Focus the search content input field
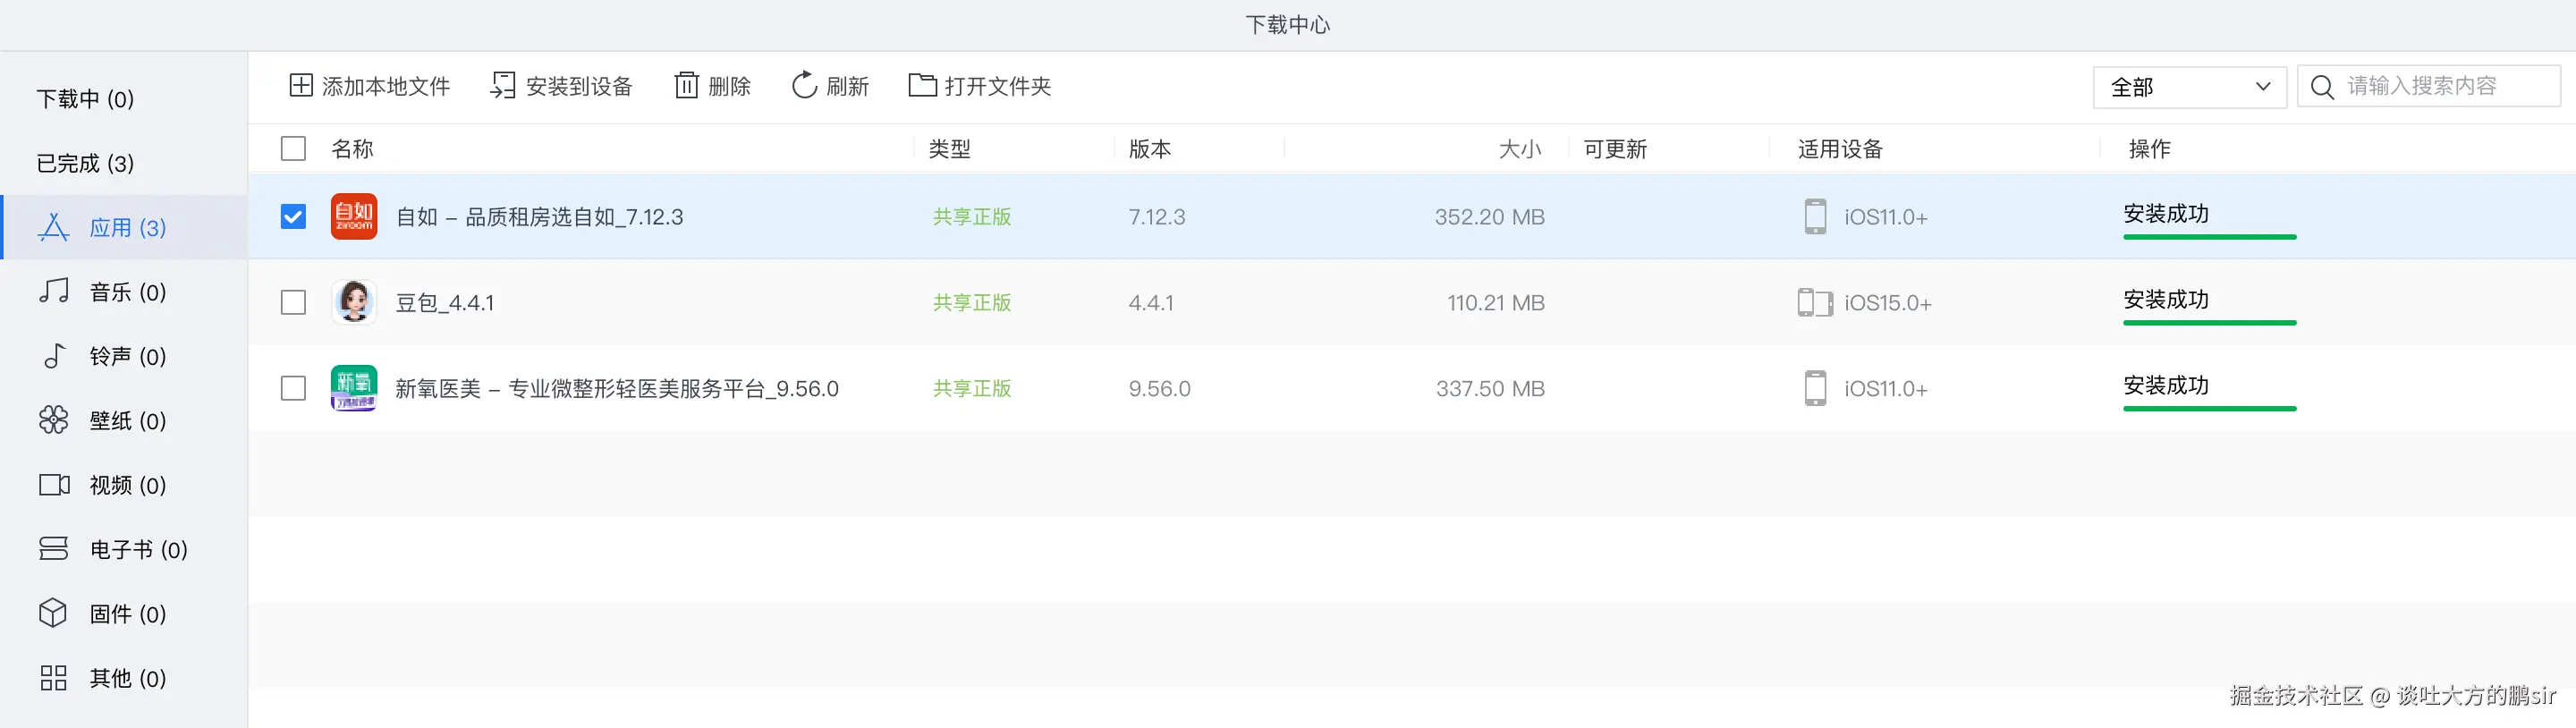2576x728 pixels. (x=2440, y=87)
